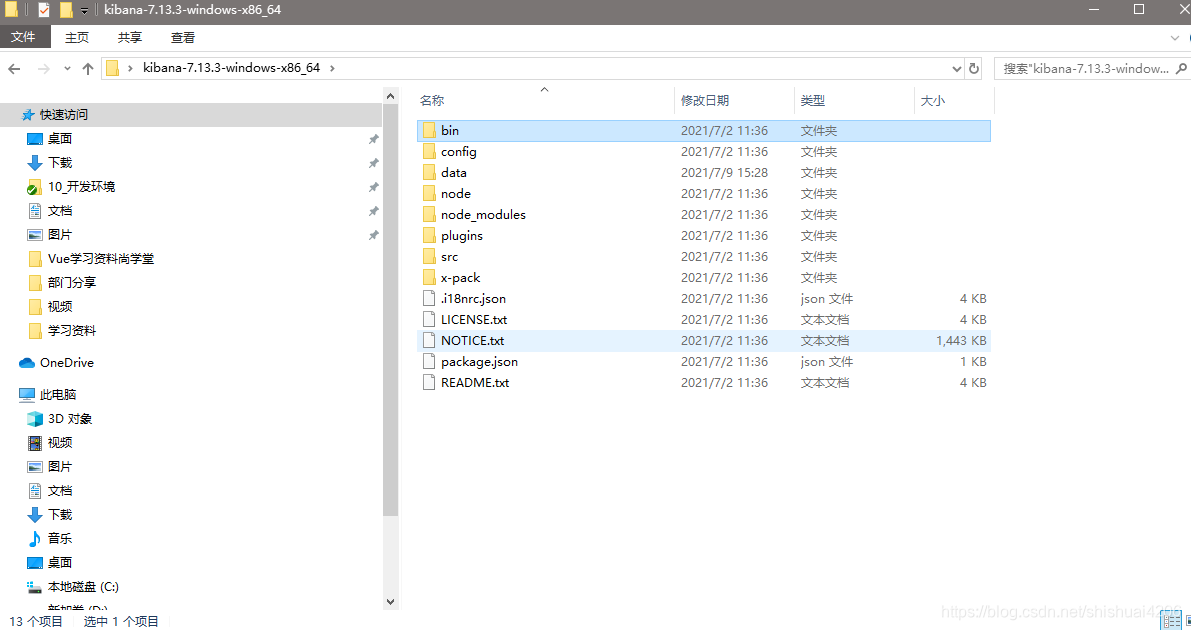Click the quick access star icon
This screenshot has height=630, width=1191.
(28, 115)
